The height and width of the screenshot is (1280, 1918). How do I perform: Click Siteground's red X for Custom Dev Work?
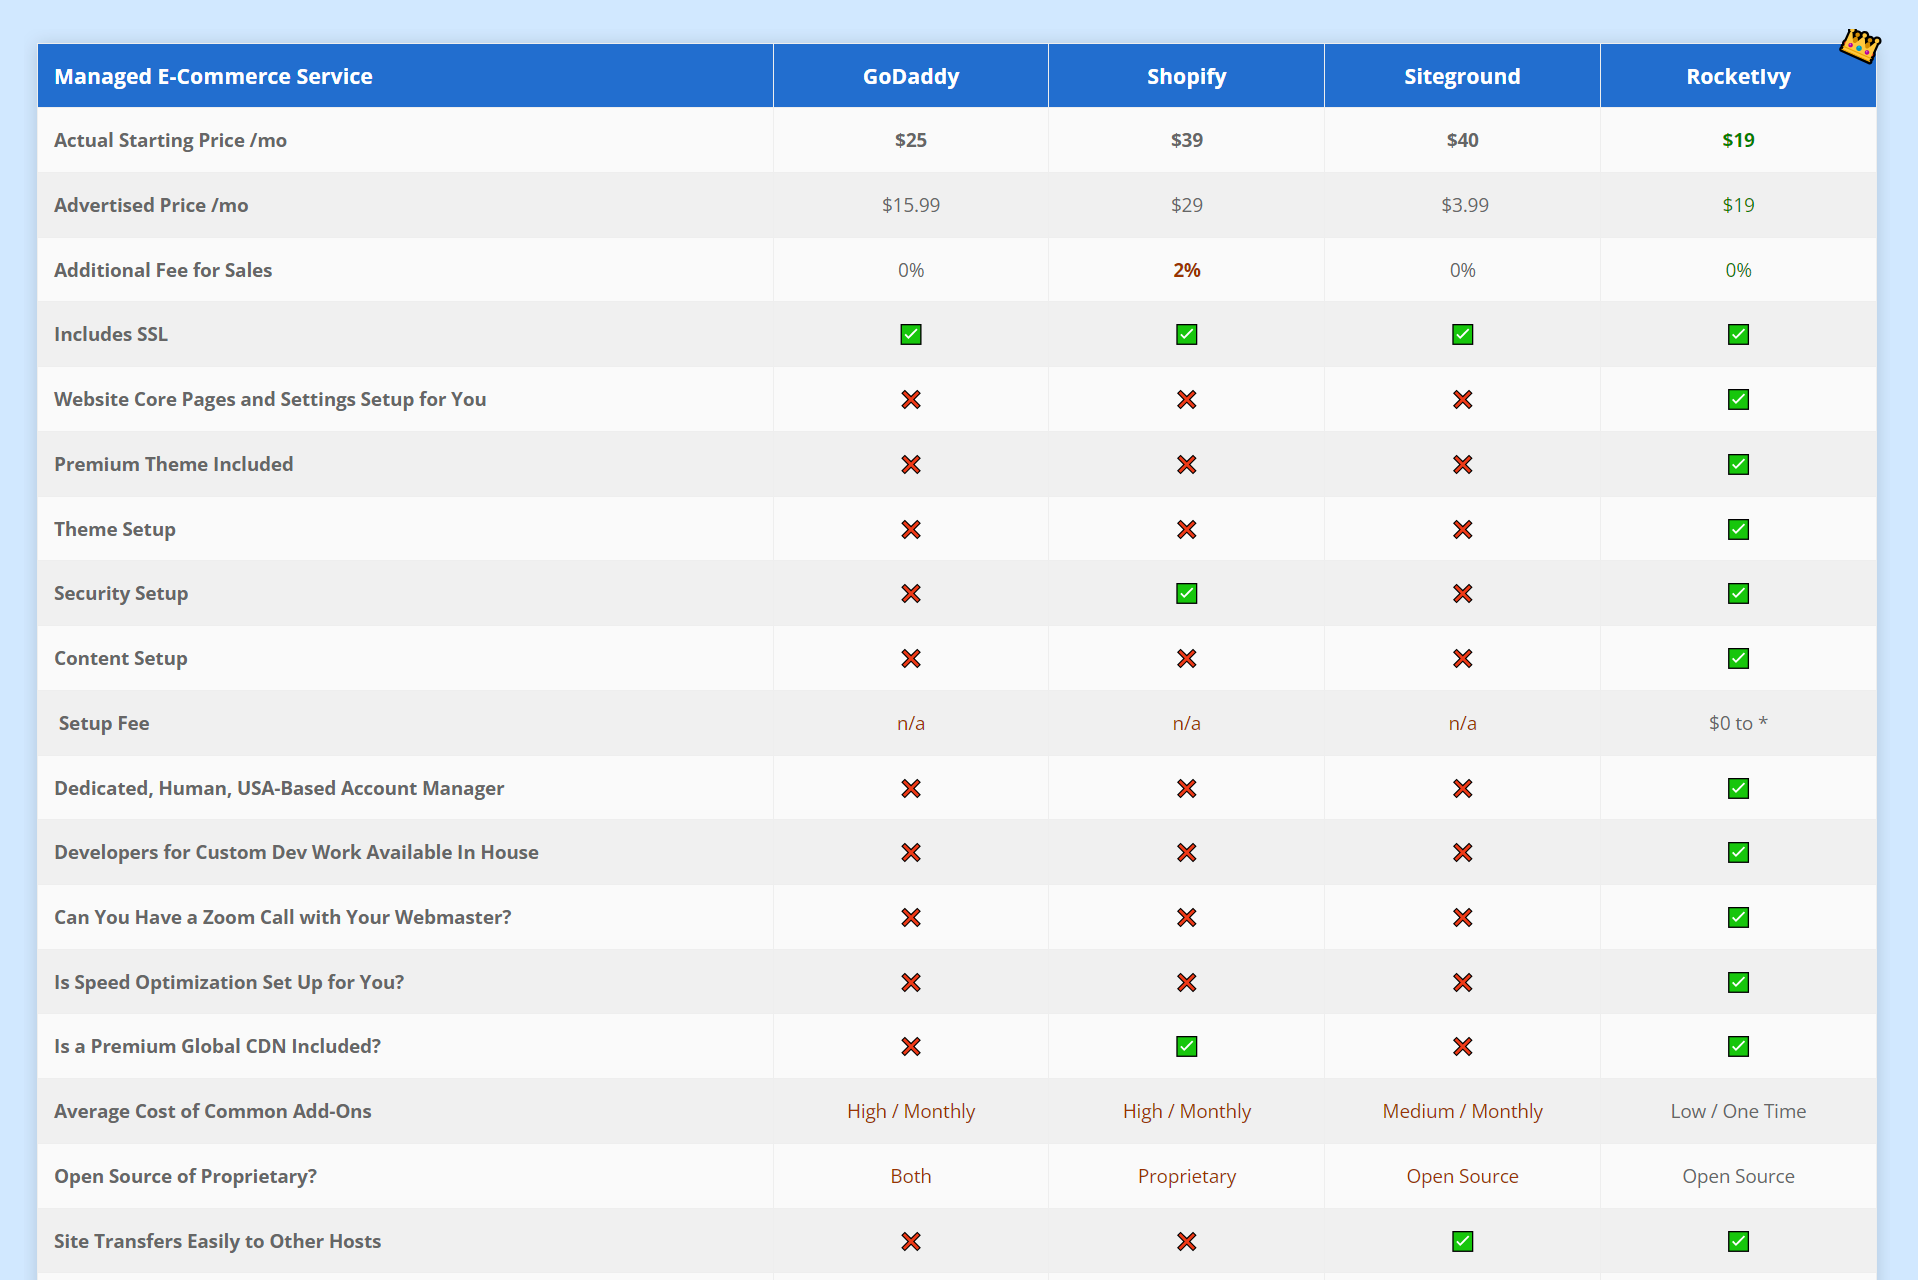click(1463, 853)
